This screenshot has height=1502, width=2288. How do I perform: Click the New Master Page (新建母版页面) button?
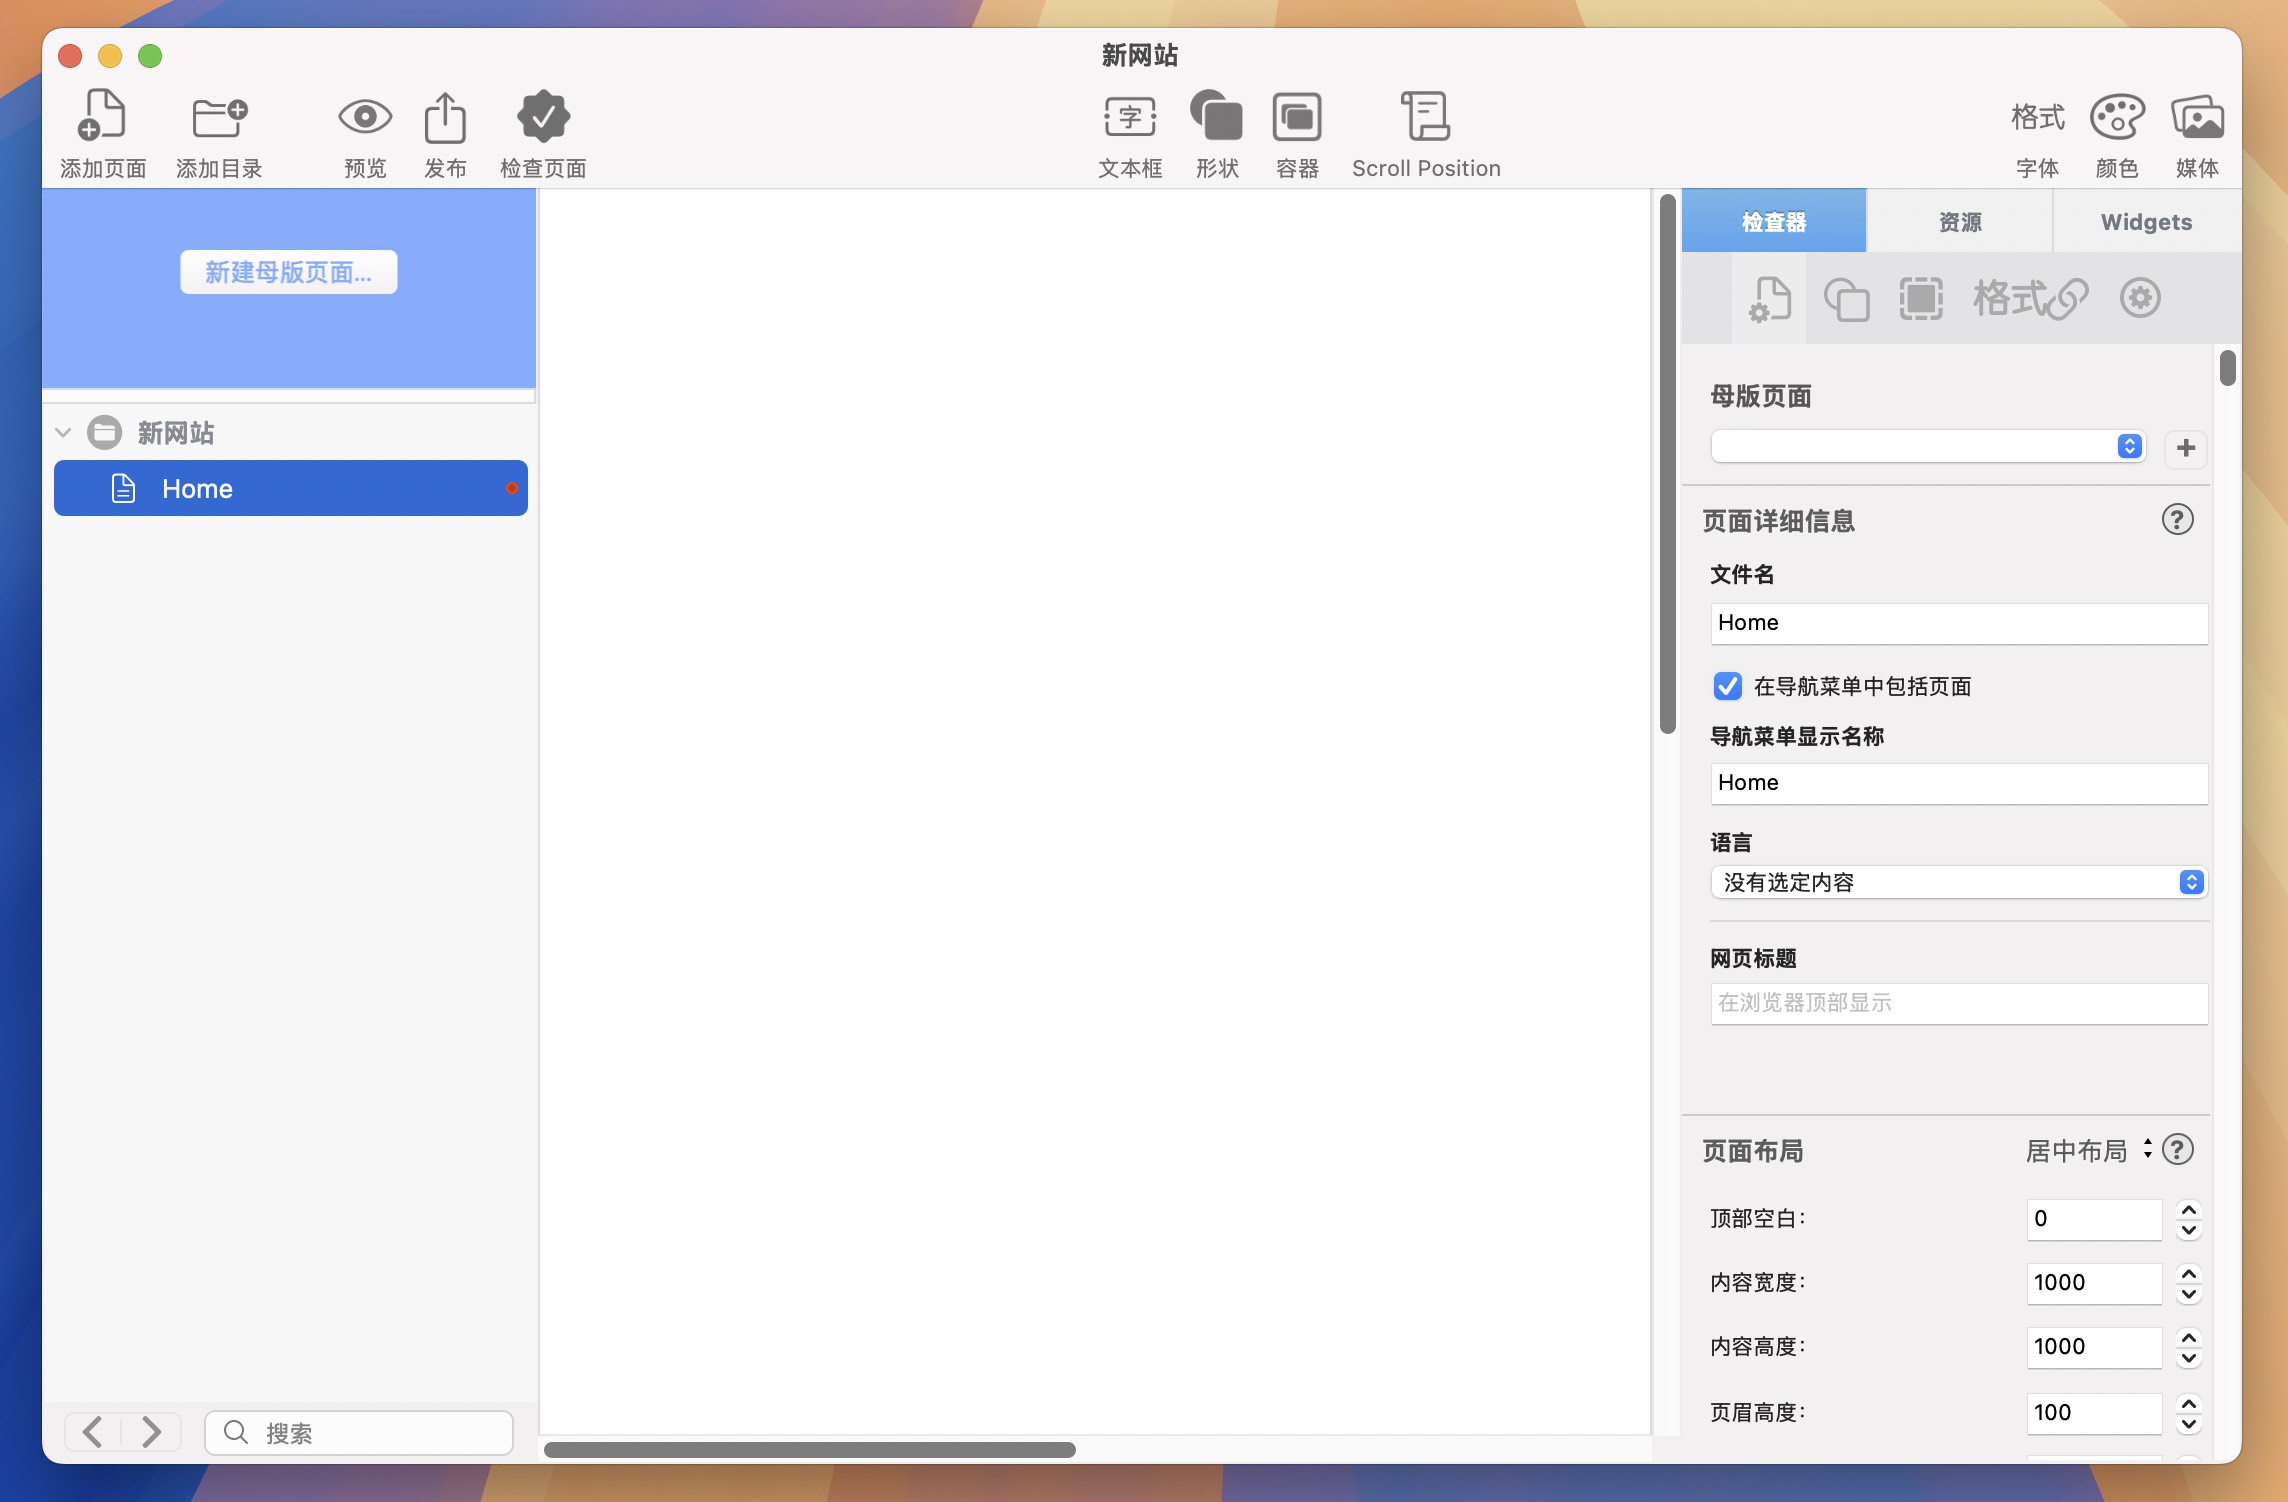[x=289, y=272]
